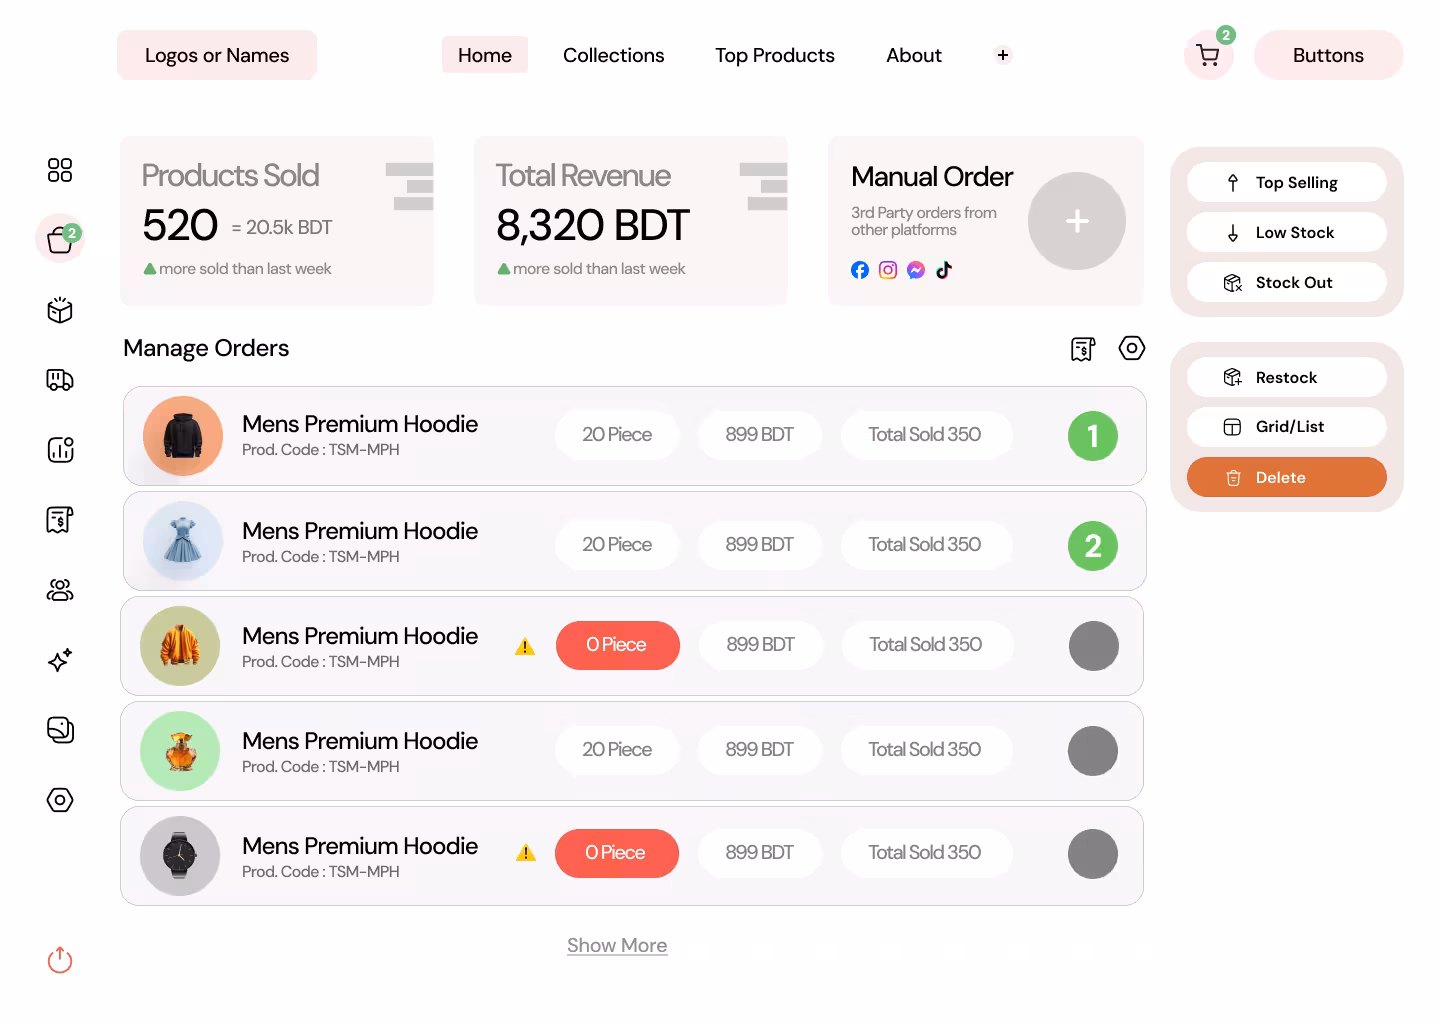Expand the list with Show More
Viewport: 1440px width, 1024px height.
tap(617, 945)
